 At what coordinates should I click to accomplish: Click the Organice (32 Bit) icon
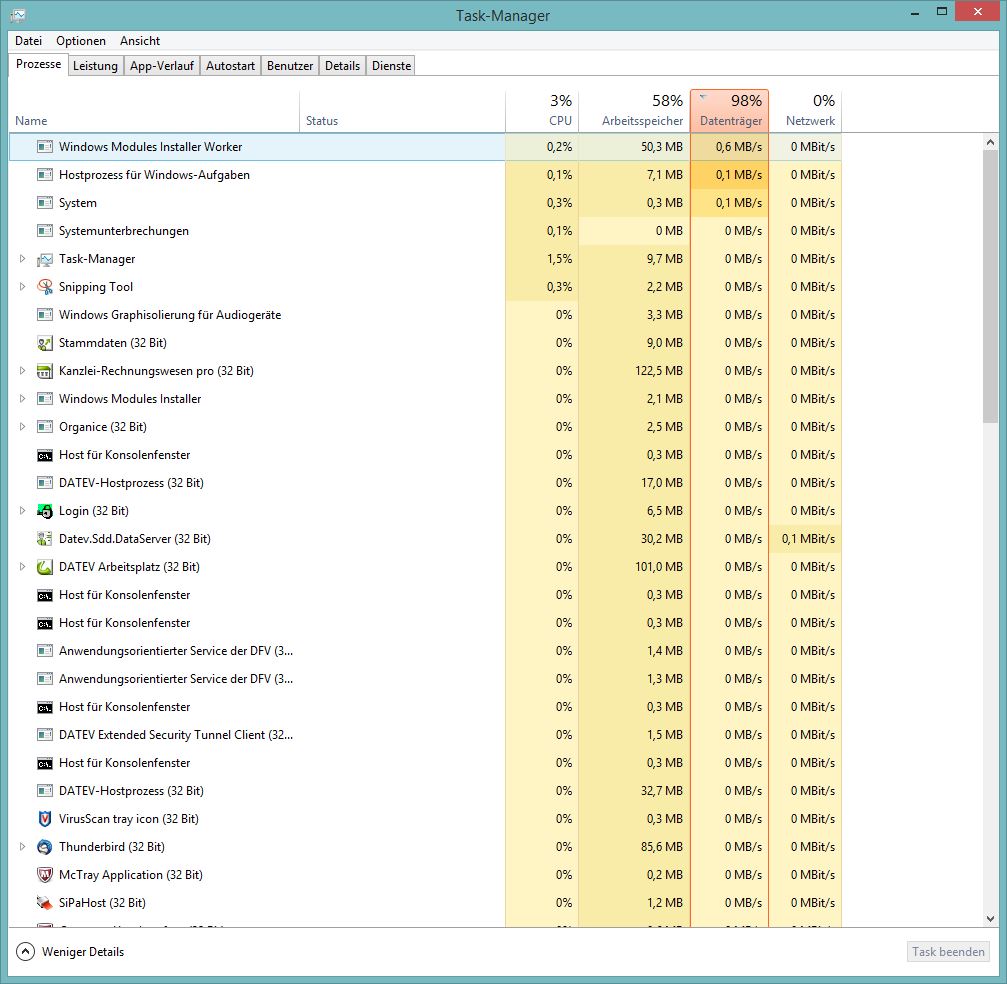coord(44,426)
